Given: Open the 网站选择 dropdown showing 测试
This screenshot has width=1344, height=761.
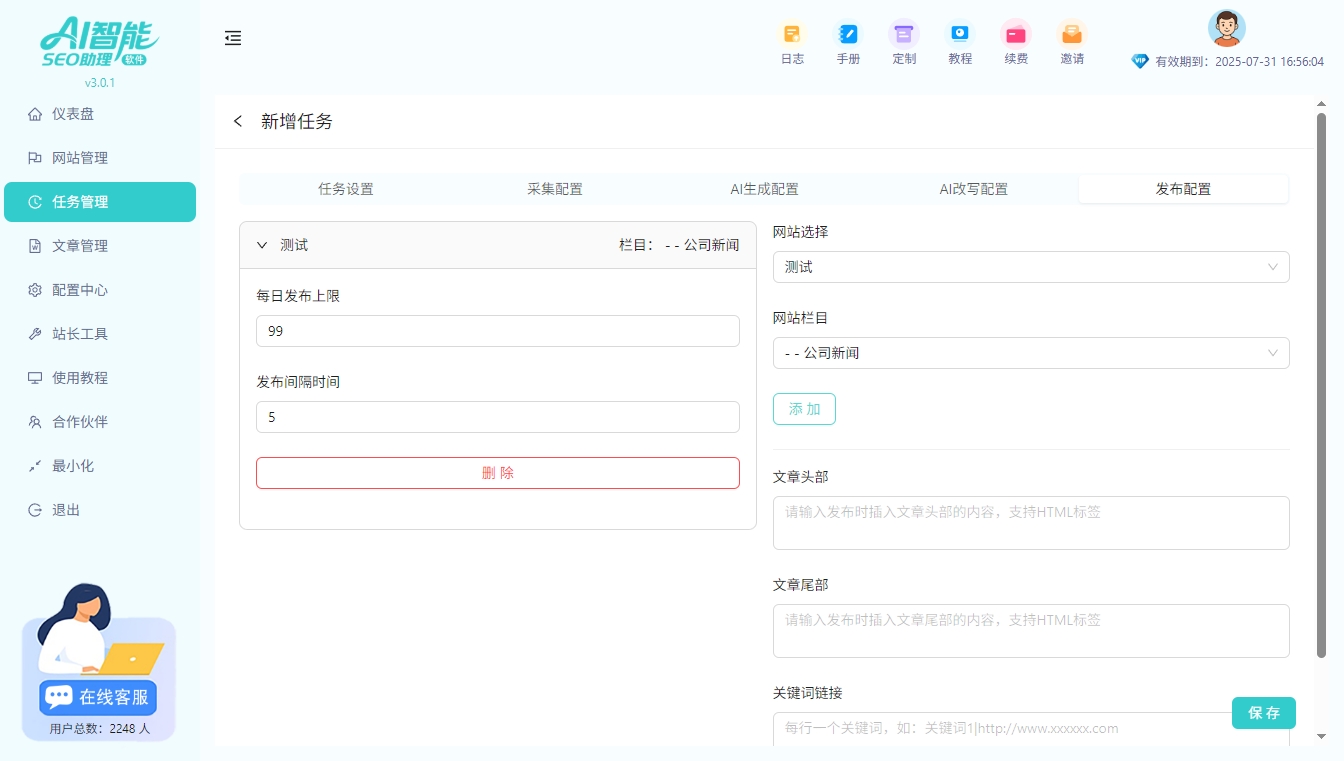Looking at the screenshot, I should (1030, 267).
